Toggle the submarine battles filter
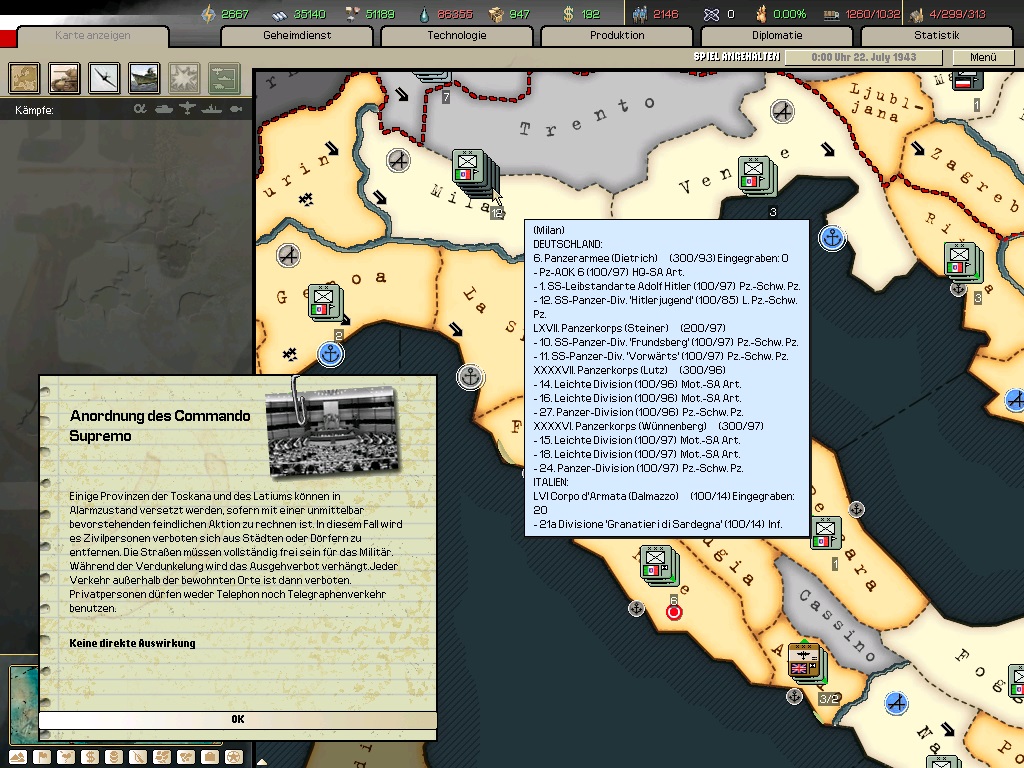1024x768 pixels. pyautogui.click(x=236, y=109)
